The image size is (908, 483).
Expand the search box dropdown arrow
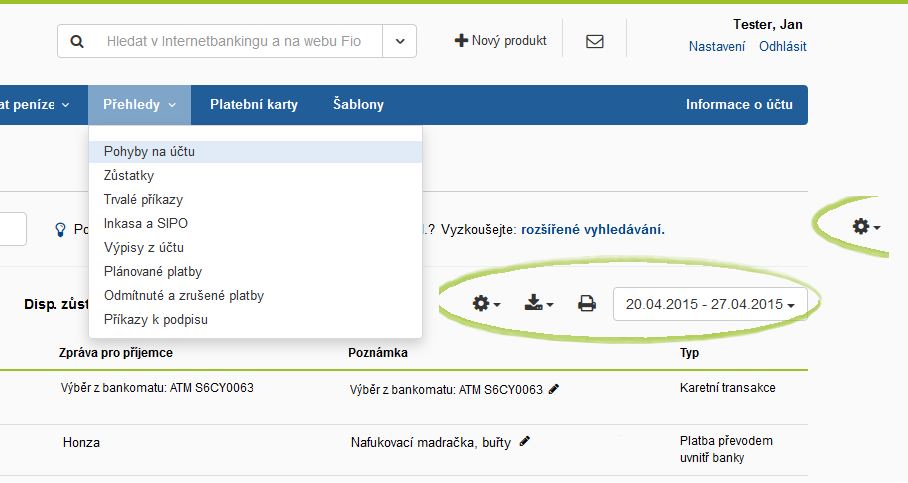[x=400, y=41]
